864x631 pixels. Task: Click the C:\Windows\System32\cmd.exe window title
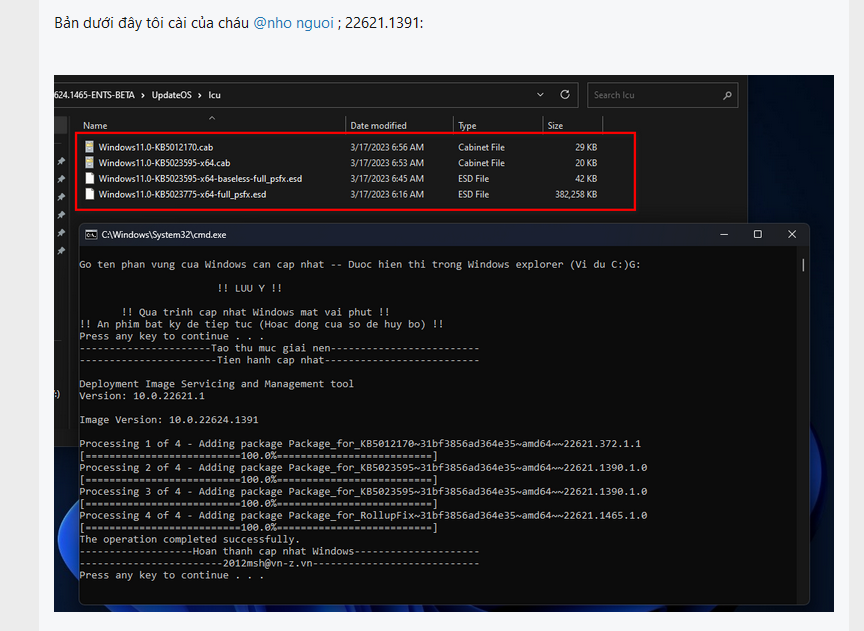click(164, 235)
